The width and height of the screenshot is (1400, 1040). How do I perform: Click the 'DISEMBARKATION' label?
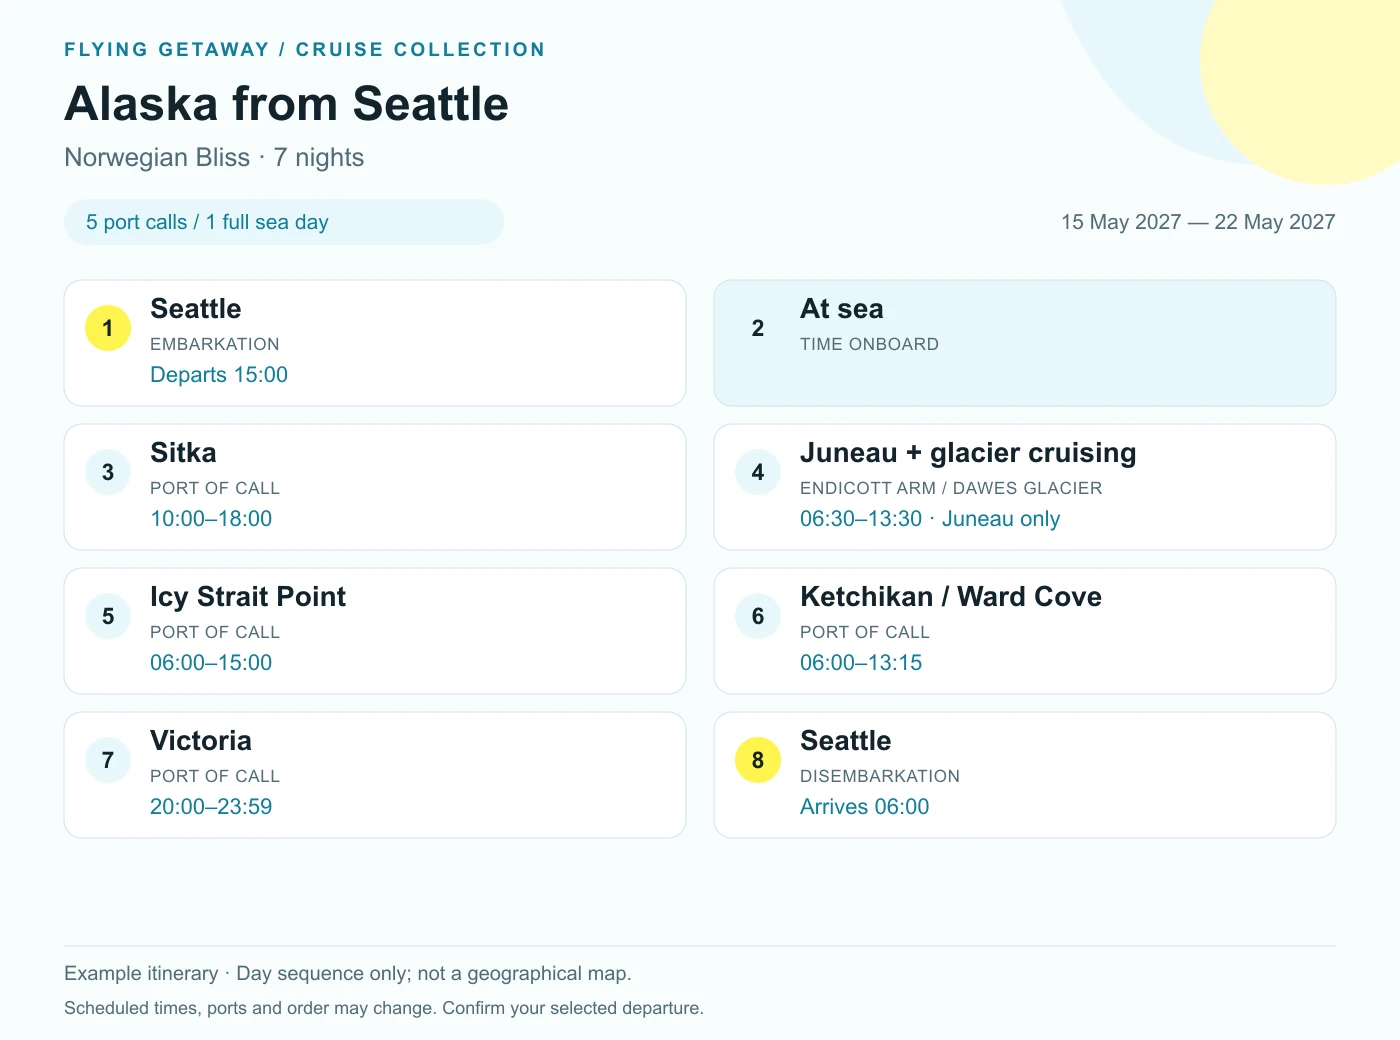[880, 776]
